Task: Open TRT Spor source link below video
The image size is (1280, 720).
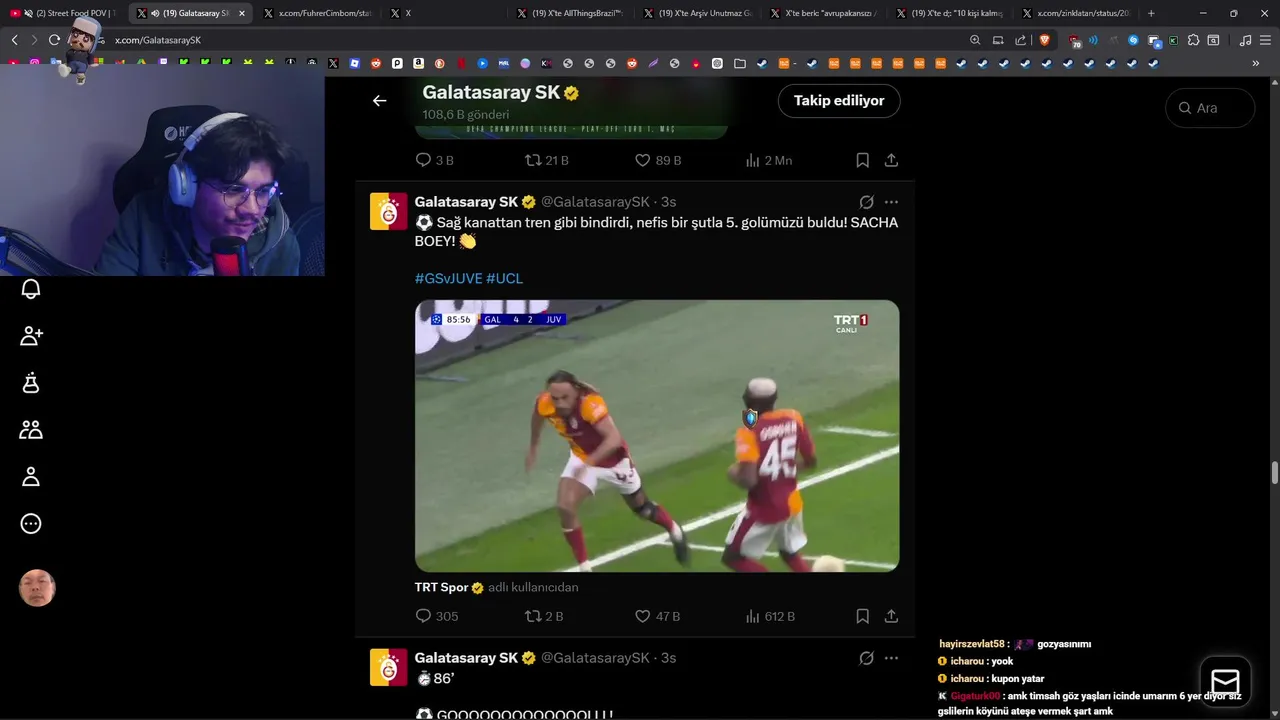Action: click(441, 587)
